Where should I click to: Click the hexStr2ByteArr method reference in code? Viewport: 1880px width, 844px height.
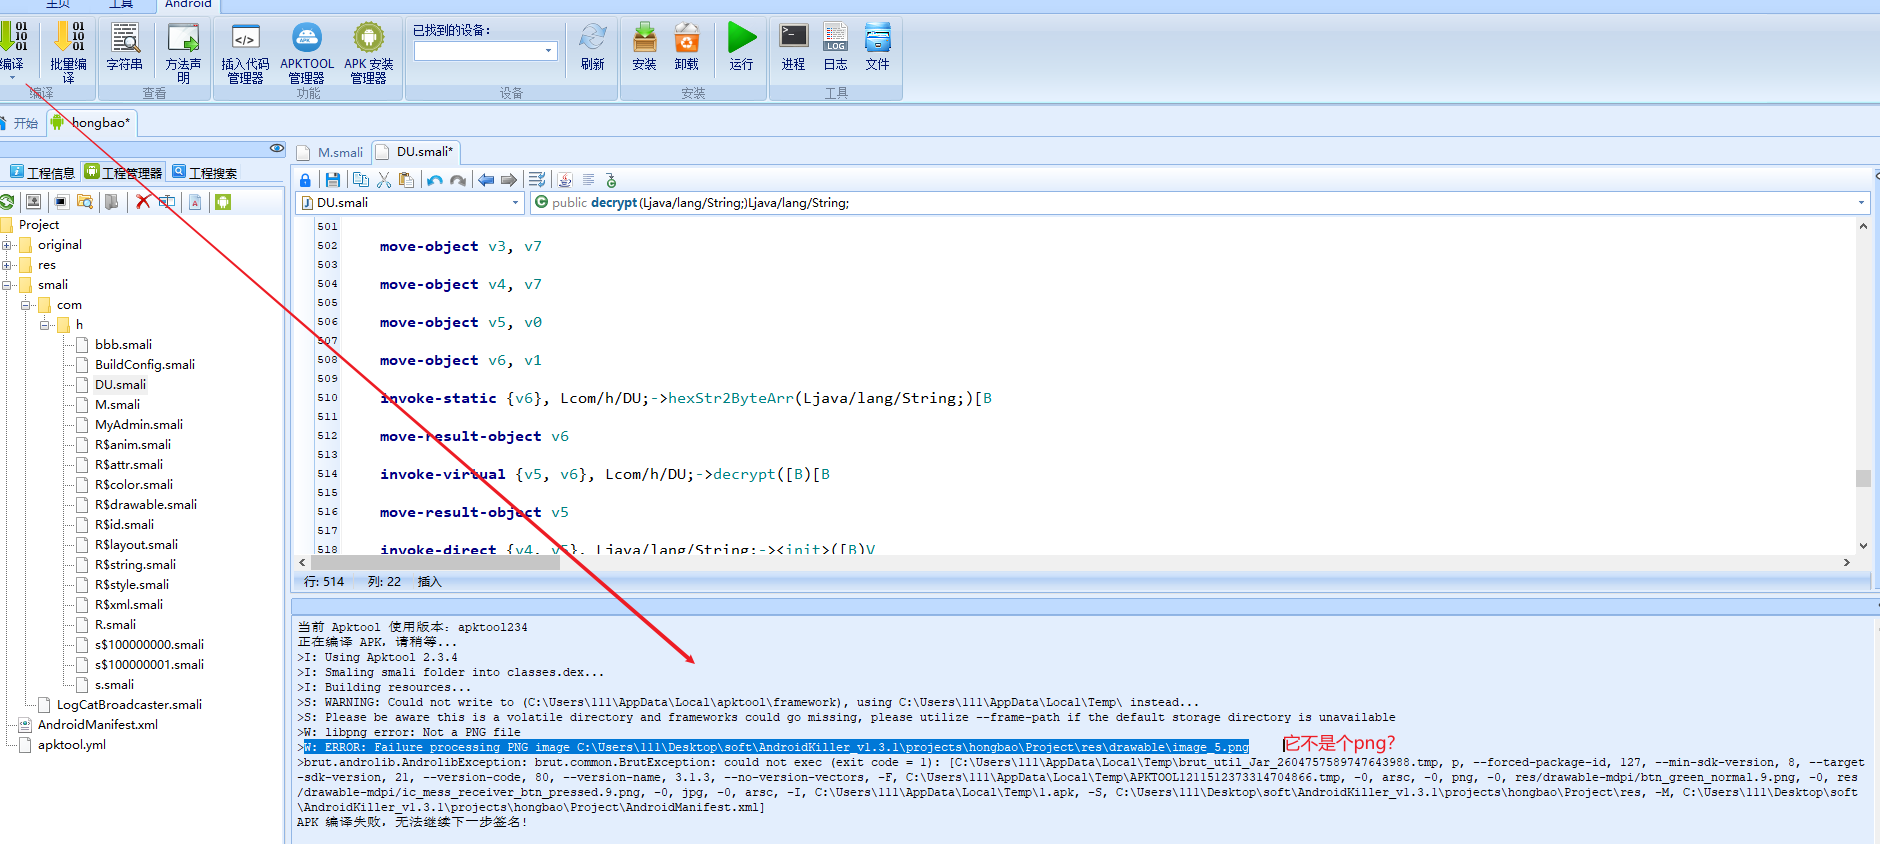(x=730, y=398)
